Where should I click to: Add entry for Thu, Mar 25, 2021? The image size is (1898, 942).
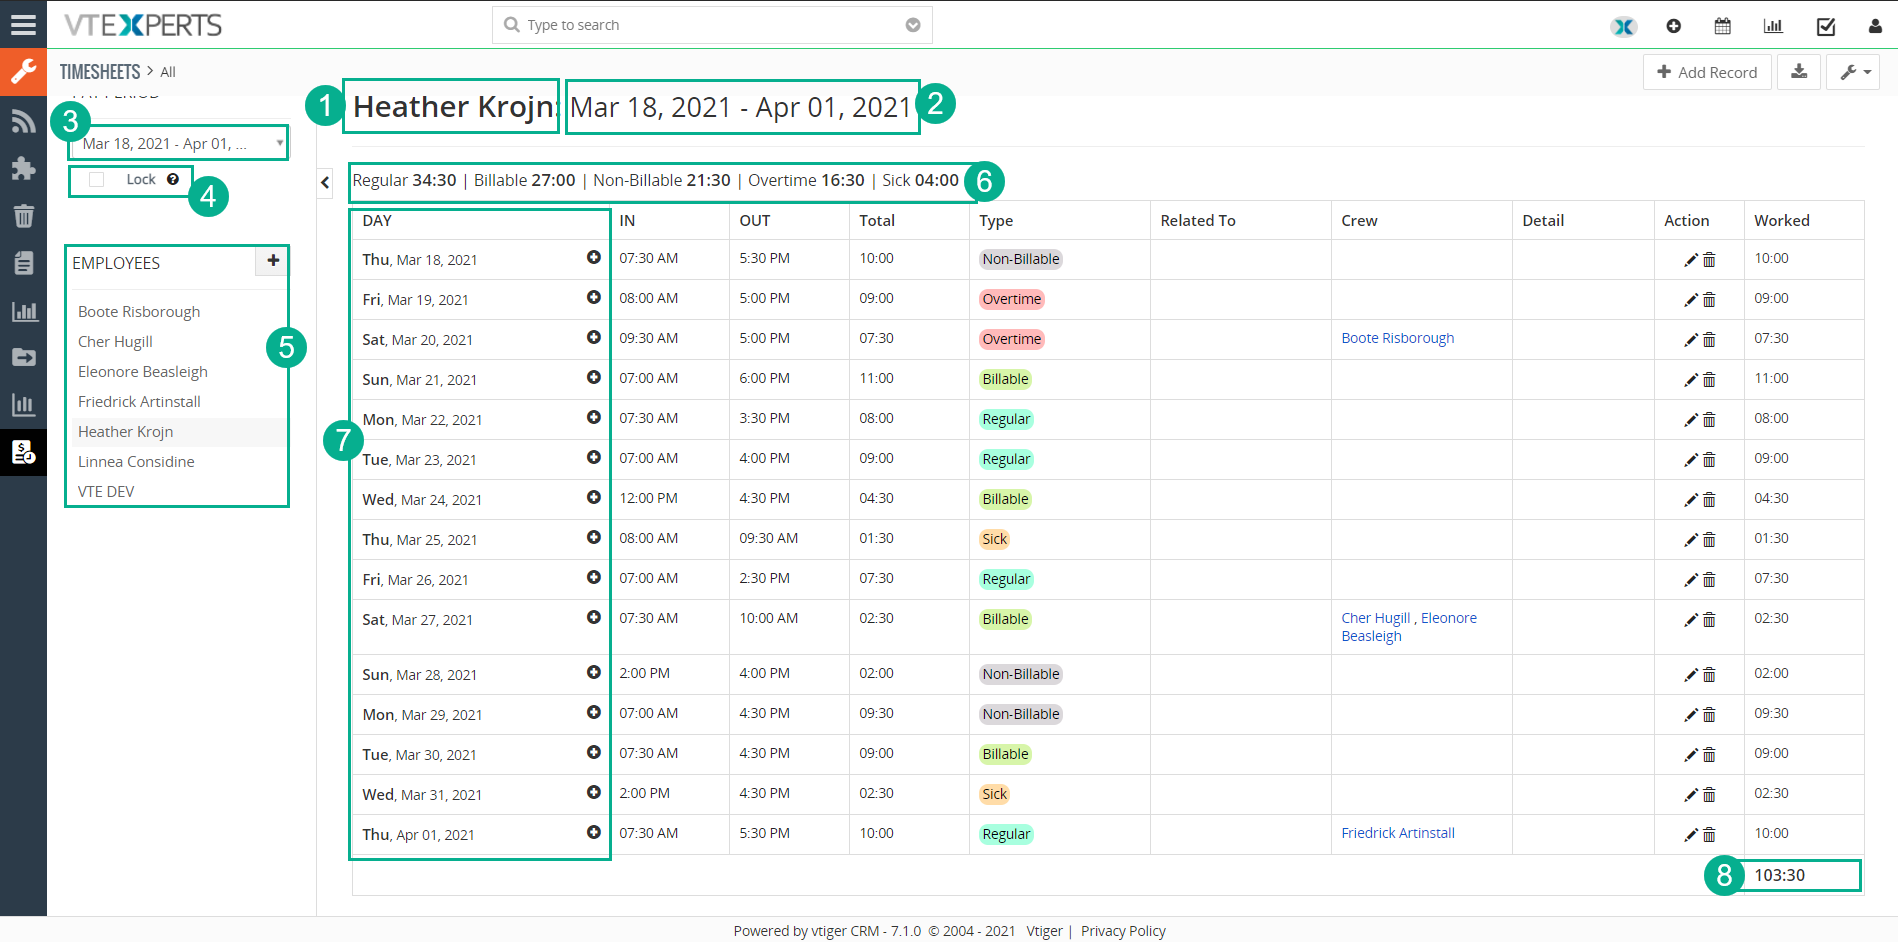[593, 538]
